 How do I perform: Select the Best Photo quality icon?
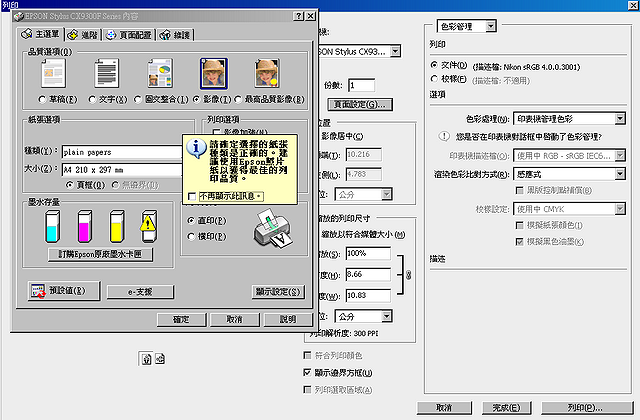267,73
